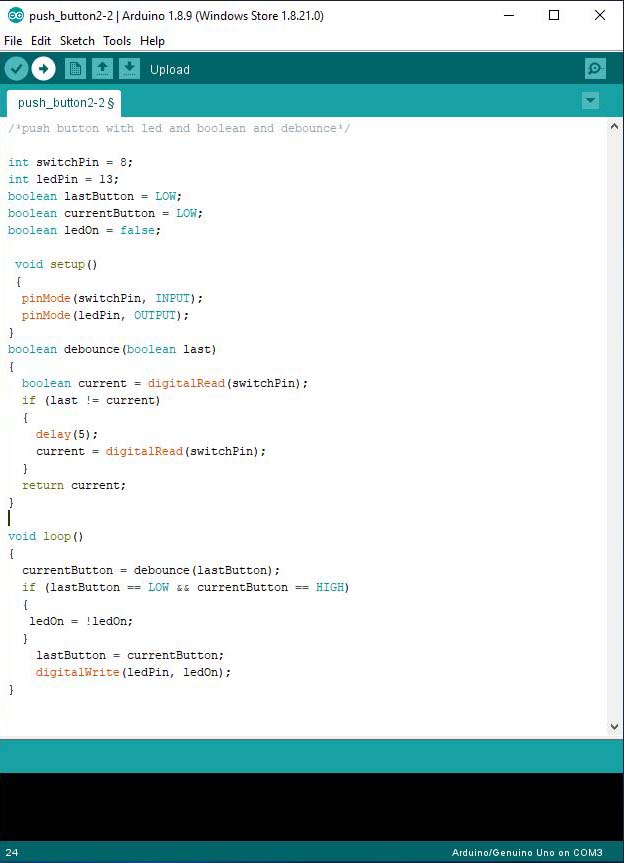Click the 'return current;' line
The width and height of the screenshot is (624, 863).
click(x=74, y=485)
